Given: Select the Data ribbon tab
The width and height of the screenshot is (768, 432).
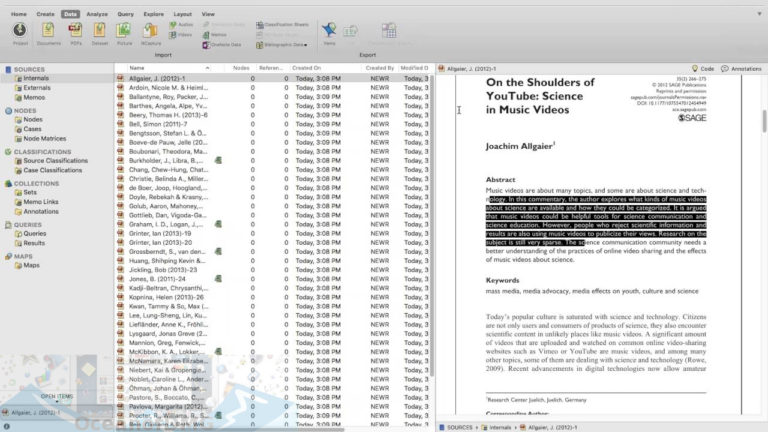Looking at the screenshot, I should point(71,14).
